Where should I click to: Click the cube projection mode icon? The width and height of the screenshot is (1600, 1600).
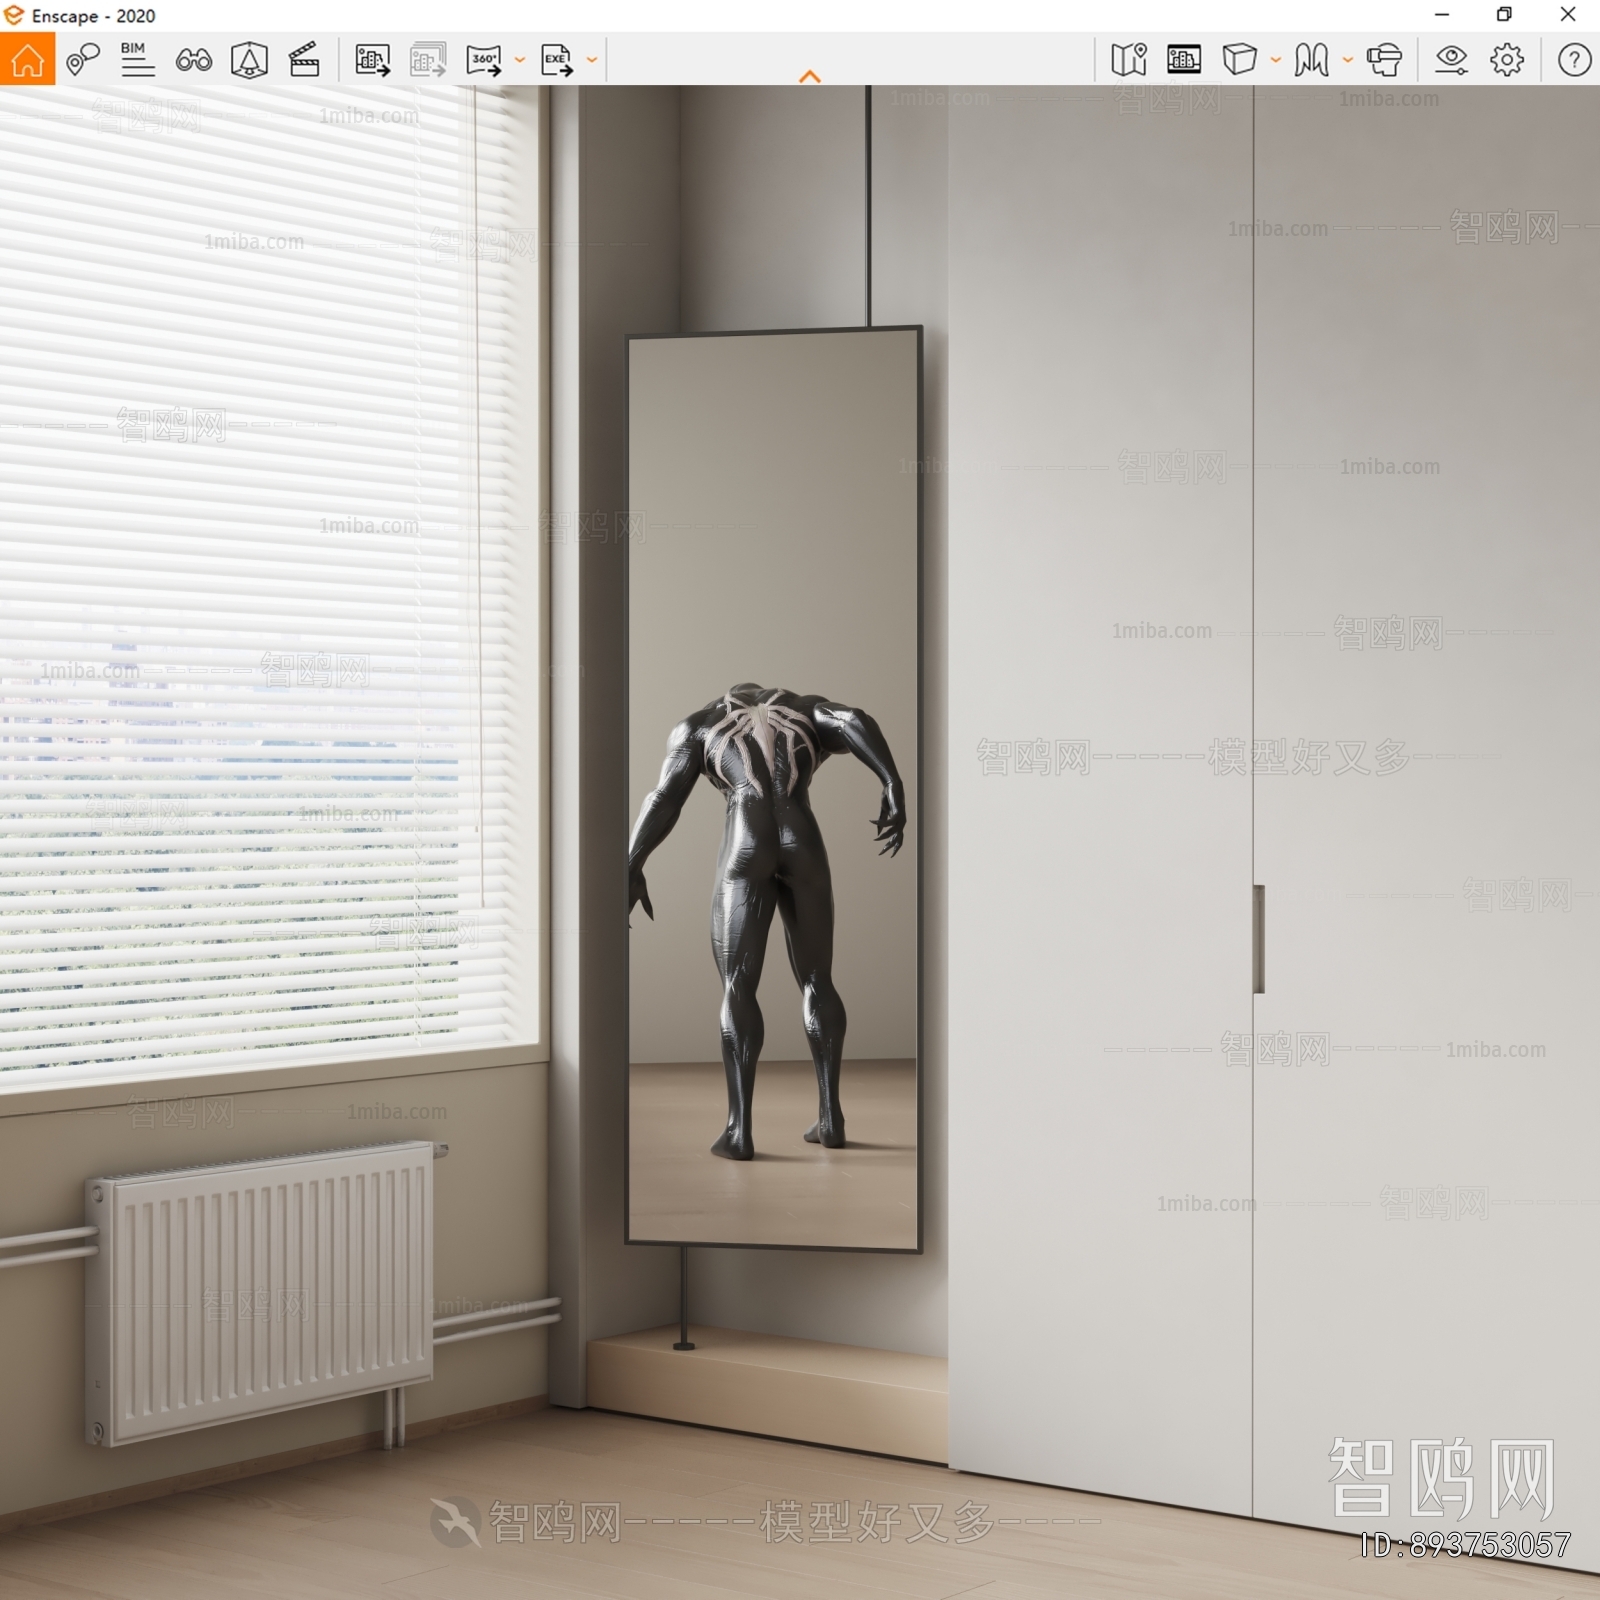[1239, 60]
